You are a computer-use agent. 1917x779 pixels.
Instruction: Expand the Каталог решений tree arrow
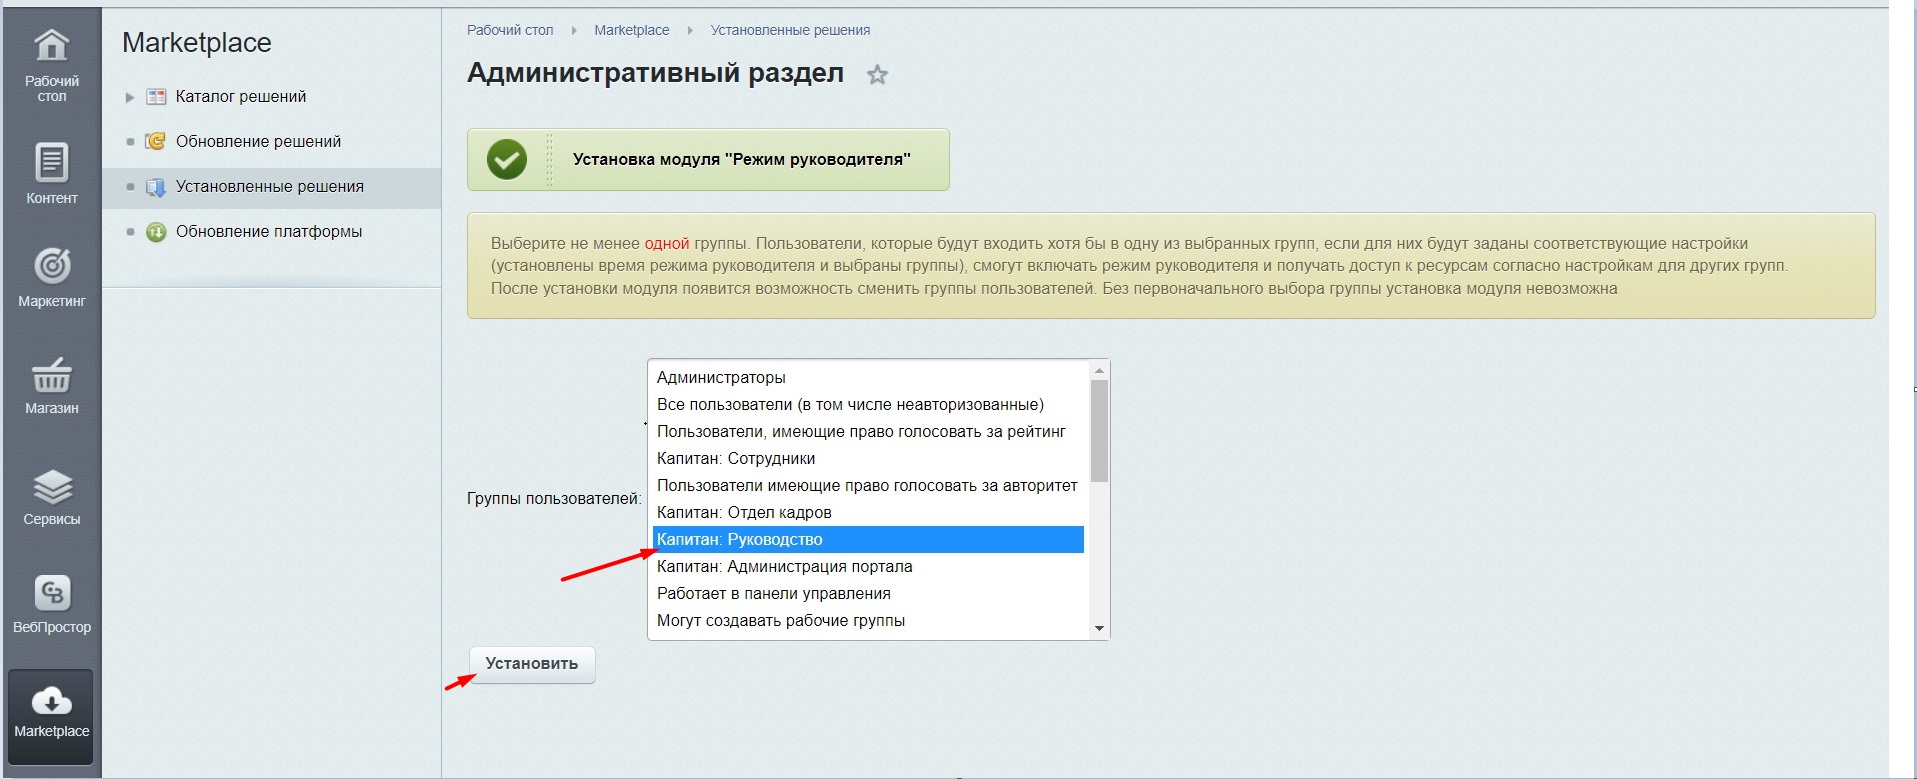(130, 97)
